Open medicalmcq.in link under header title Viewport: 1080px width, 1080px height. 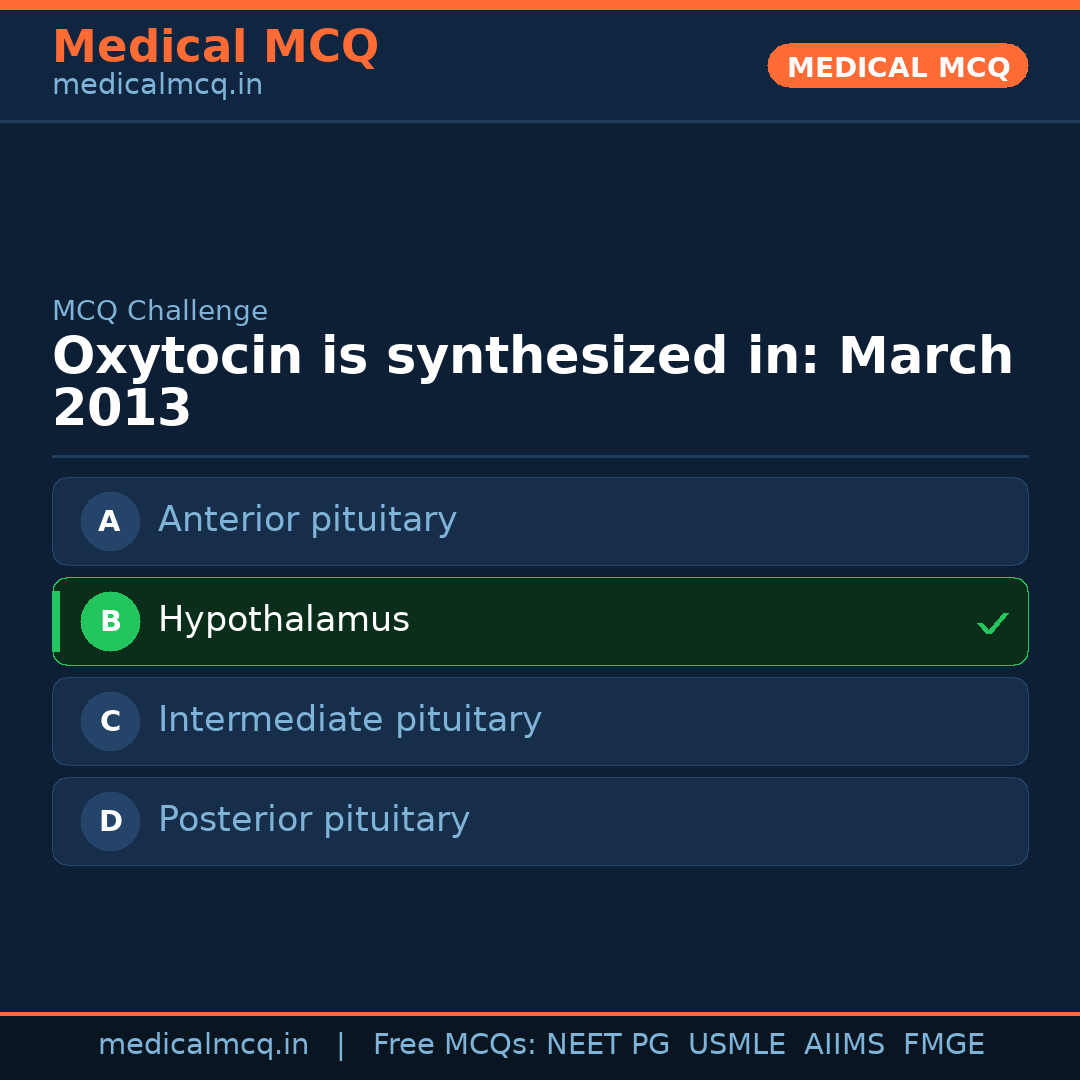pyautogui.click(x=157, y=85)
